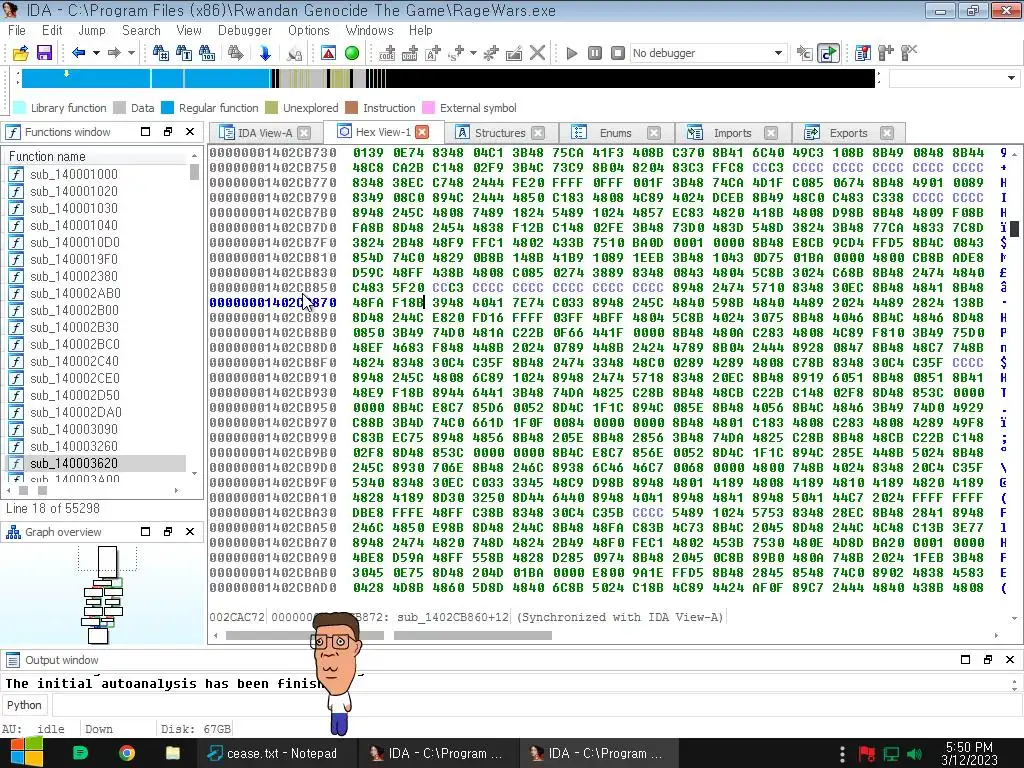Click the binary search binoculars icon

point(207,53)
